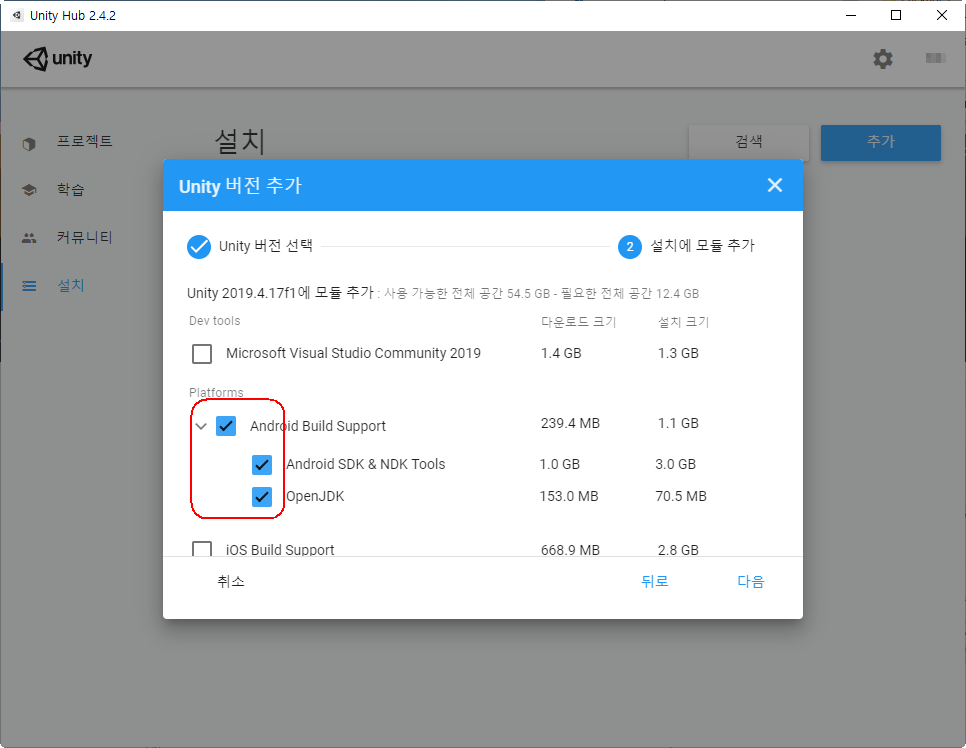Collapse the Android Build Support chevron

click(201, 426)
